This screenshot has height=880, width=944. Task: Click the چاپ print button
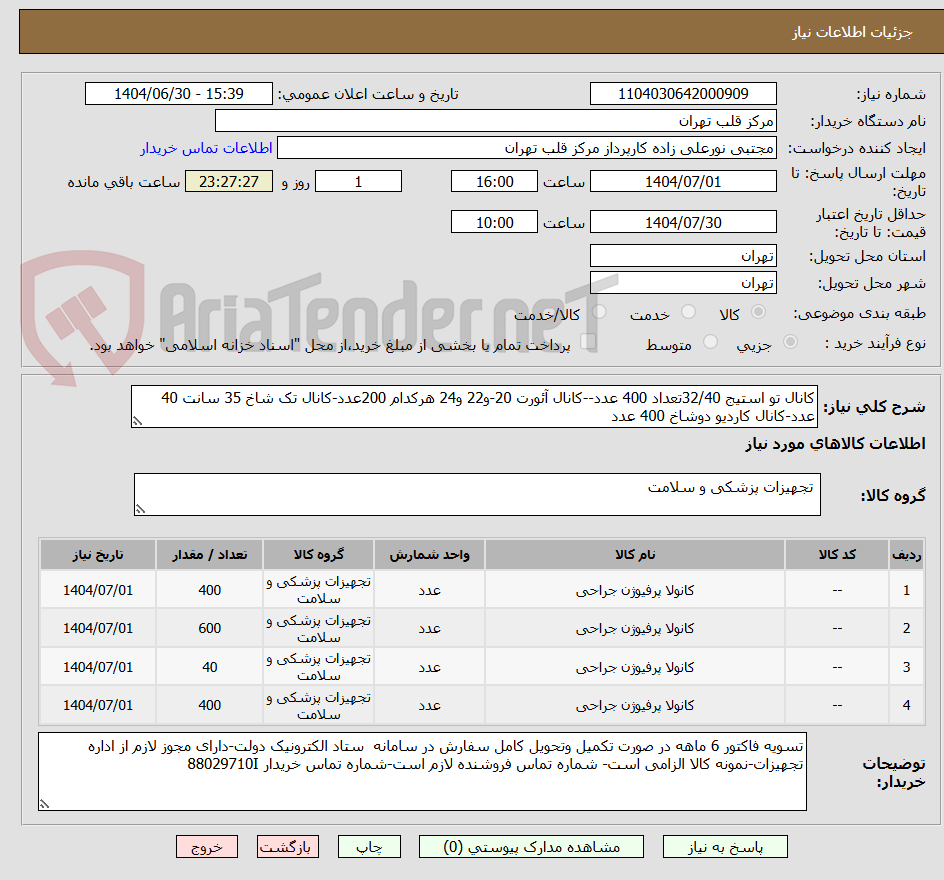coord(370,846)
